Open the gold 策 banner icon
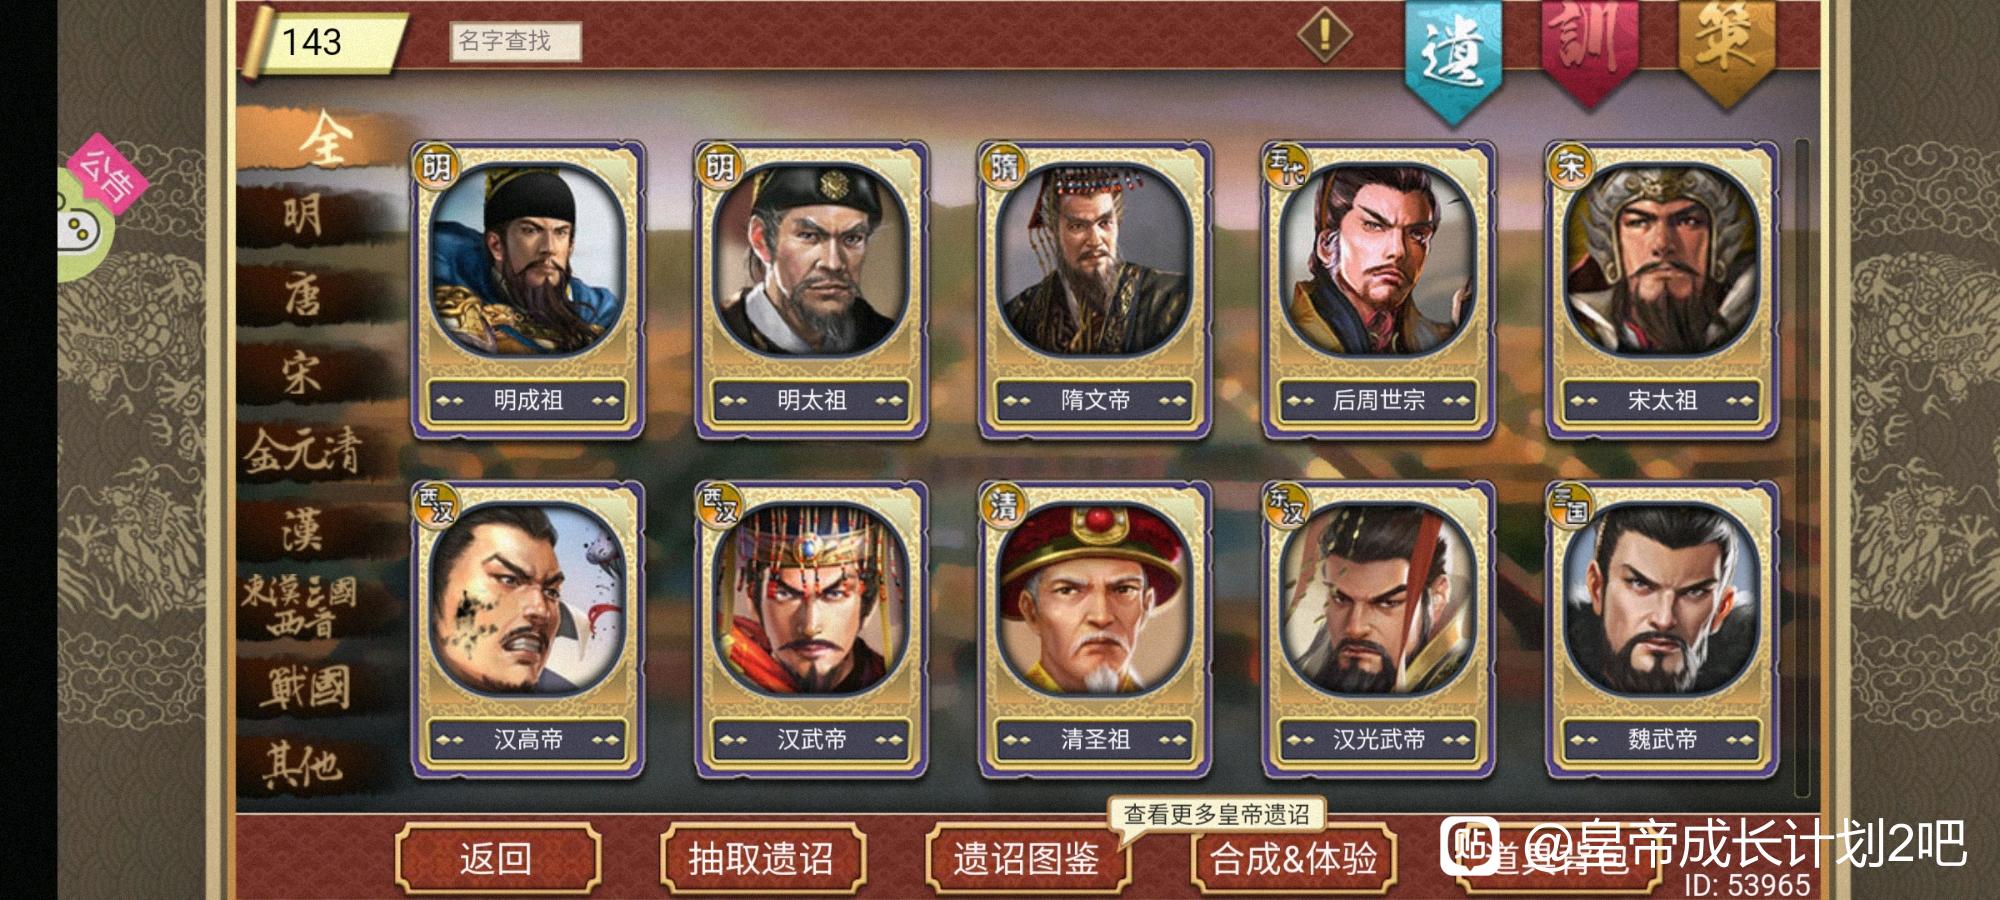Screen dimensions: 2000x900 [1726, 50]
